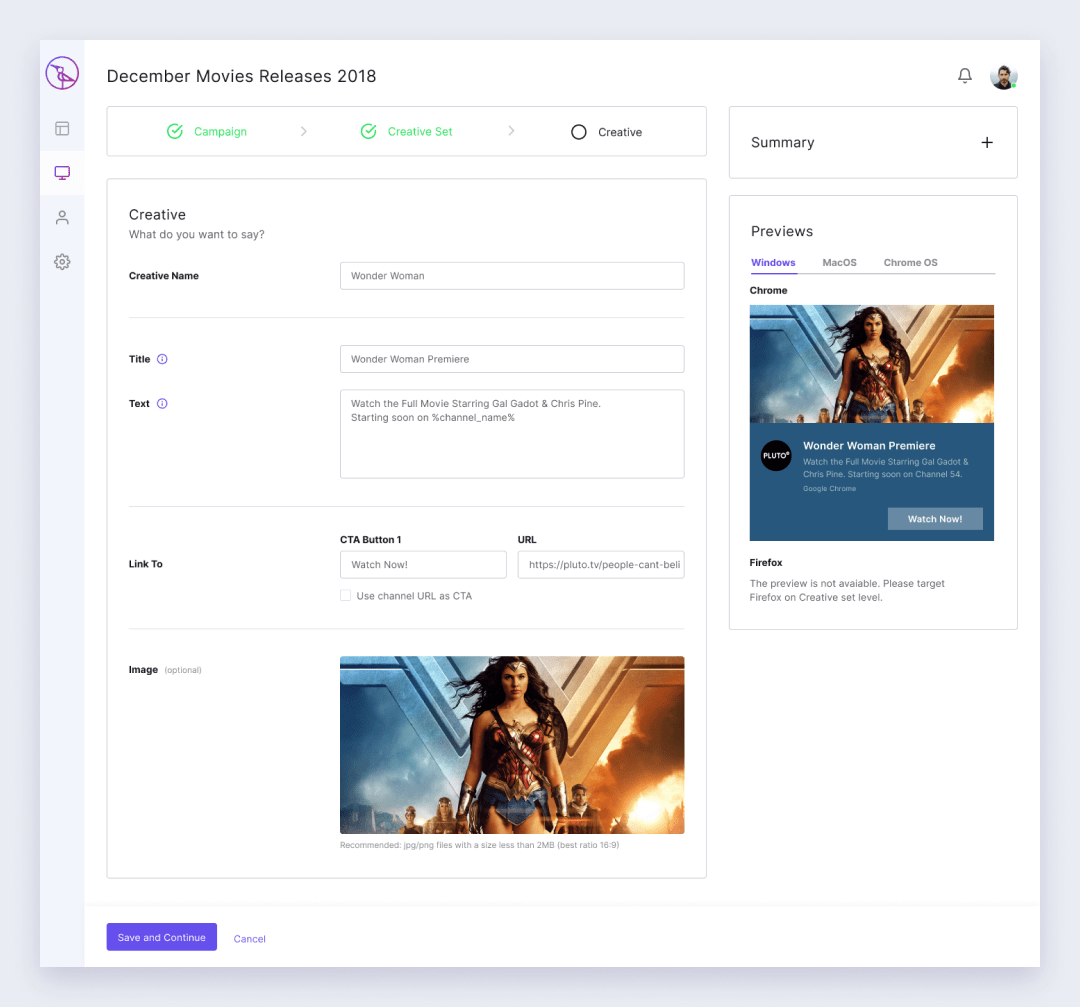
Task: Click the Cancel link
Action: (249, 939)
